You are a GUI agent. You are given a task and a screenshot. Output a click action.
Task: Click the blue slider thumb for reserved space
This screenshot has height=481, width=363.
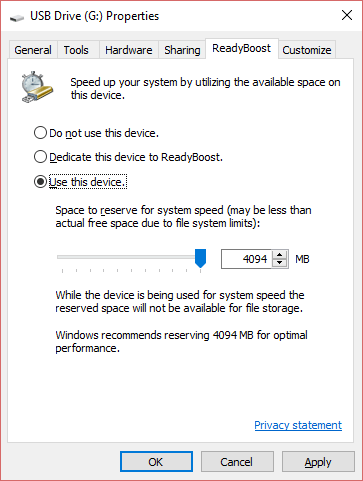[200, 258]
